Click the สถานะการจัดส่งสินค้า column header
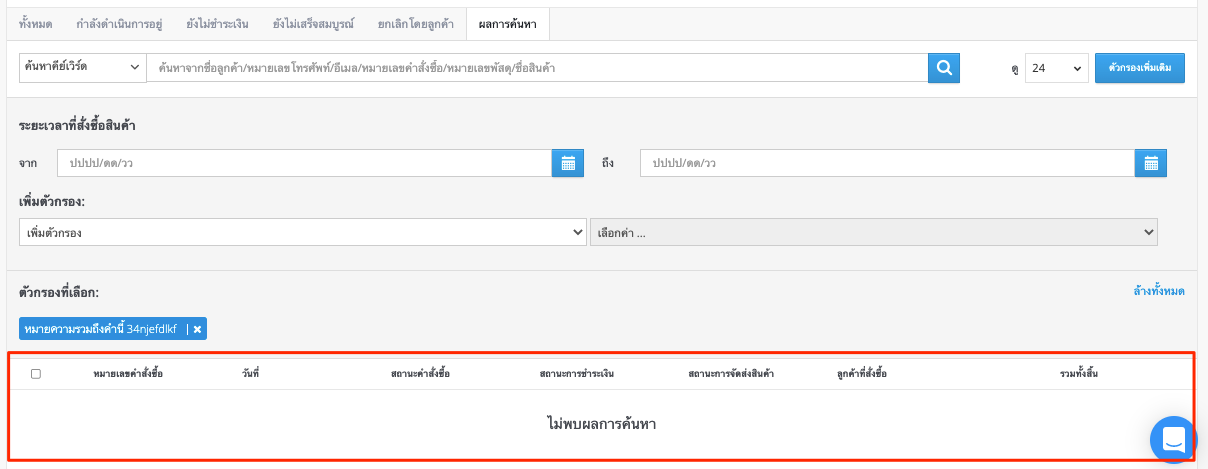 click(731, 374)
